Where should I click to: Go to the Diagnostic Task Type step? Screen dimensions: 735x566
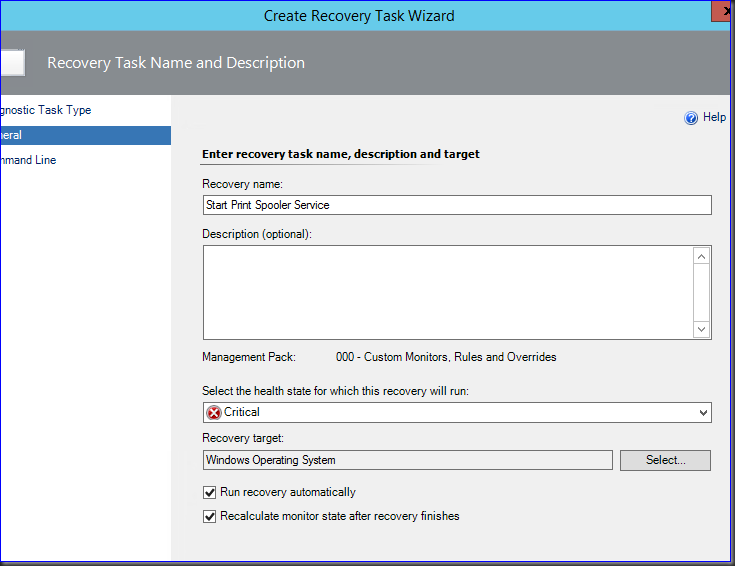tap(52, 110)
